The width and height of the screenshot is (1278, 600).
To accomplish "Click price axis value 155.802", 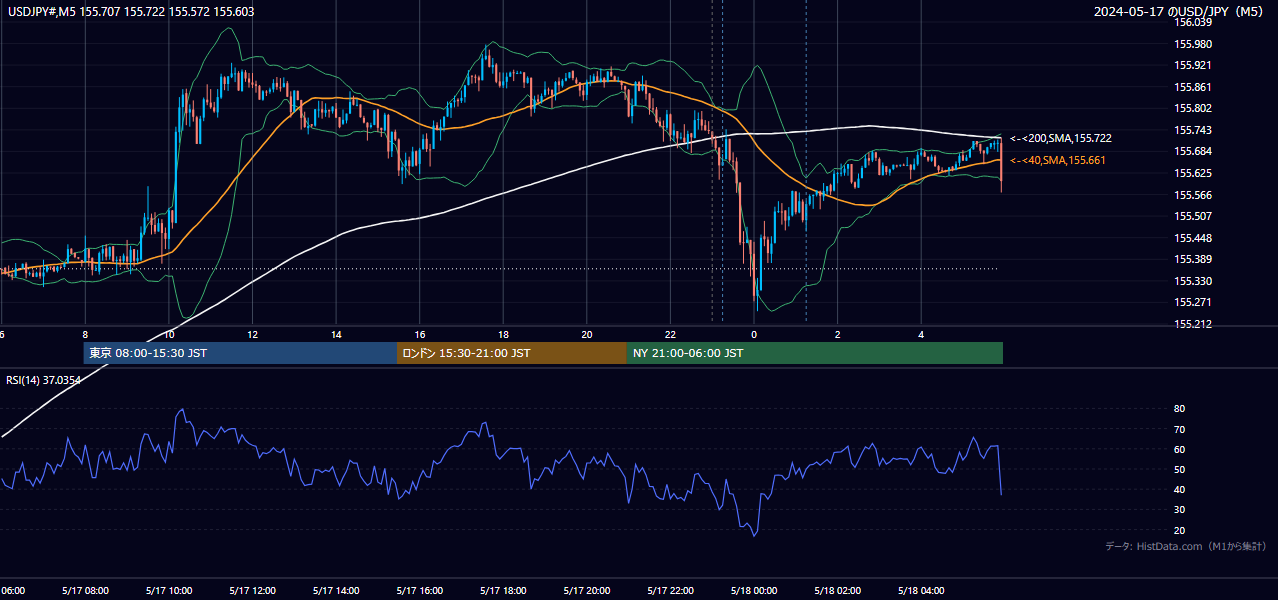I will pyautogui.click(x=1193, y=108).
